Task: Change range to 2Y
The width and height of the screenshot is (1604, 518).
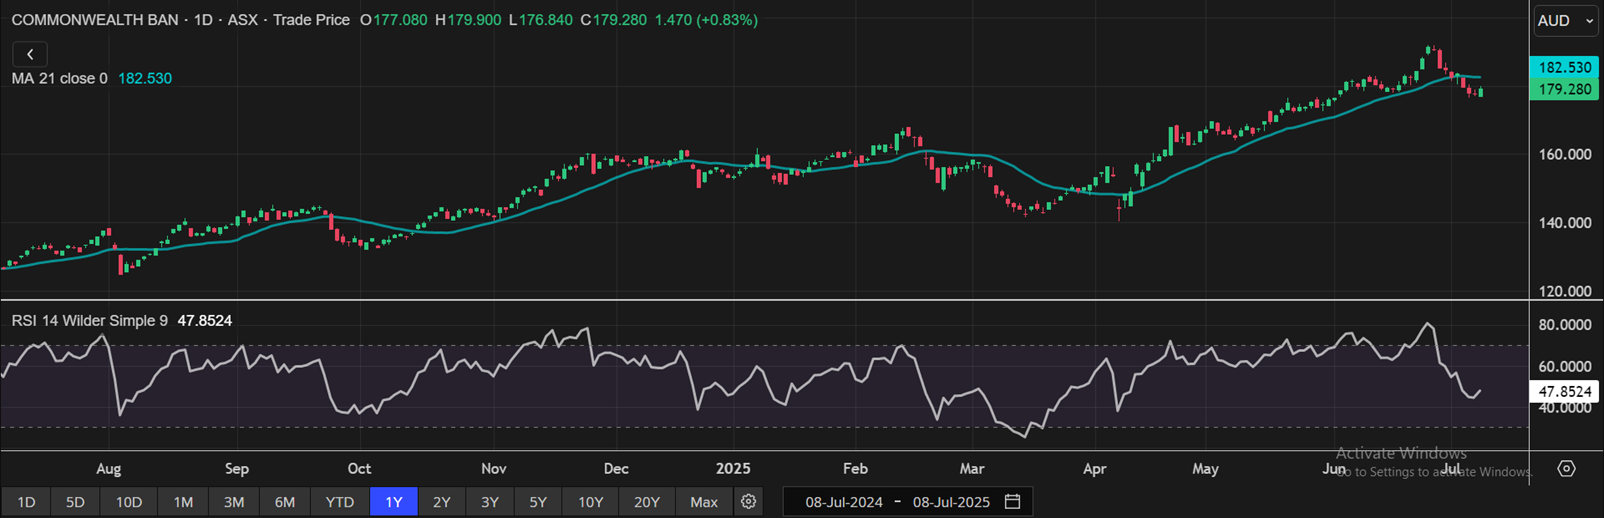Action: pos(441,502)
